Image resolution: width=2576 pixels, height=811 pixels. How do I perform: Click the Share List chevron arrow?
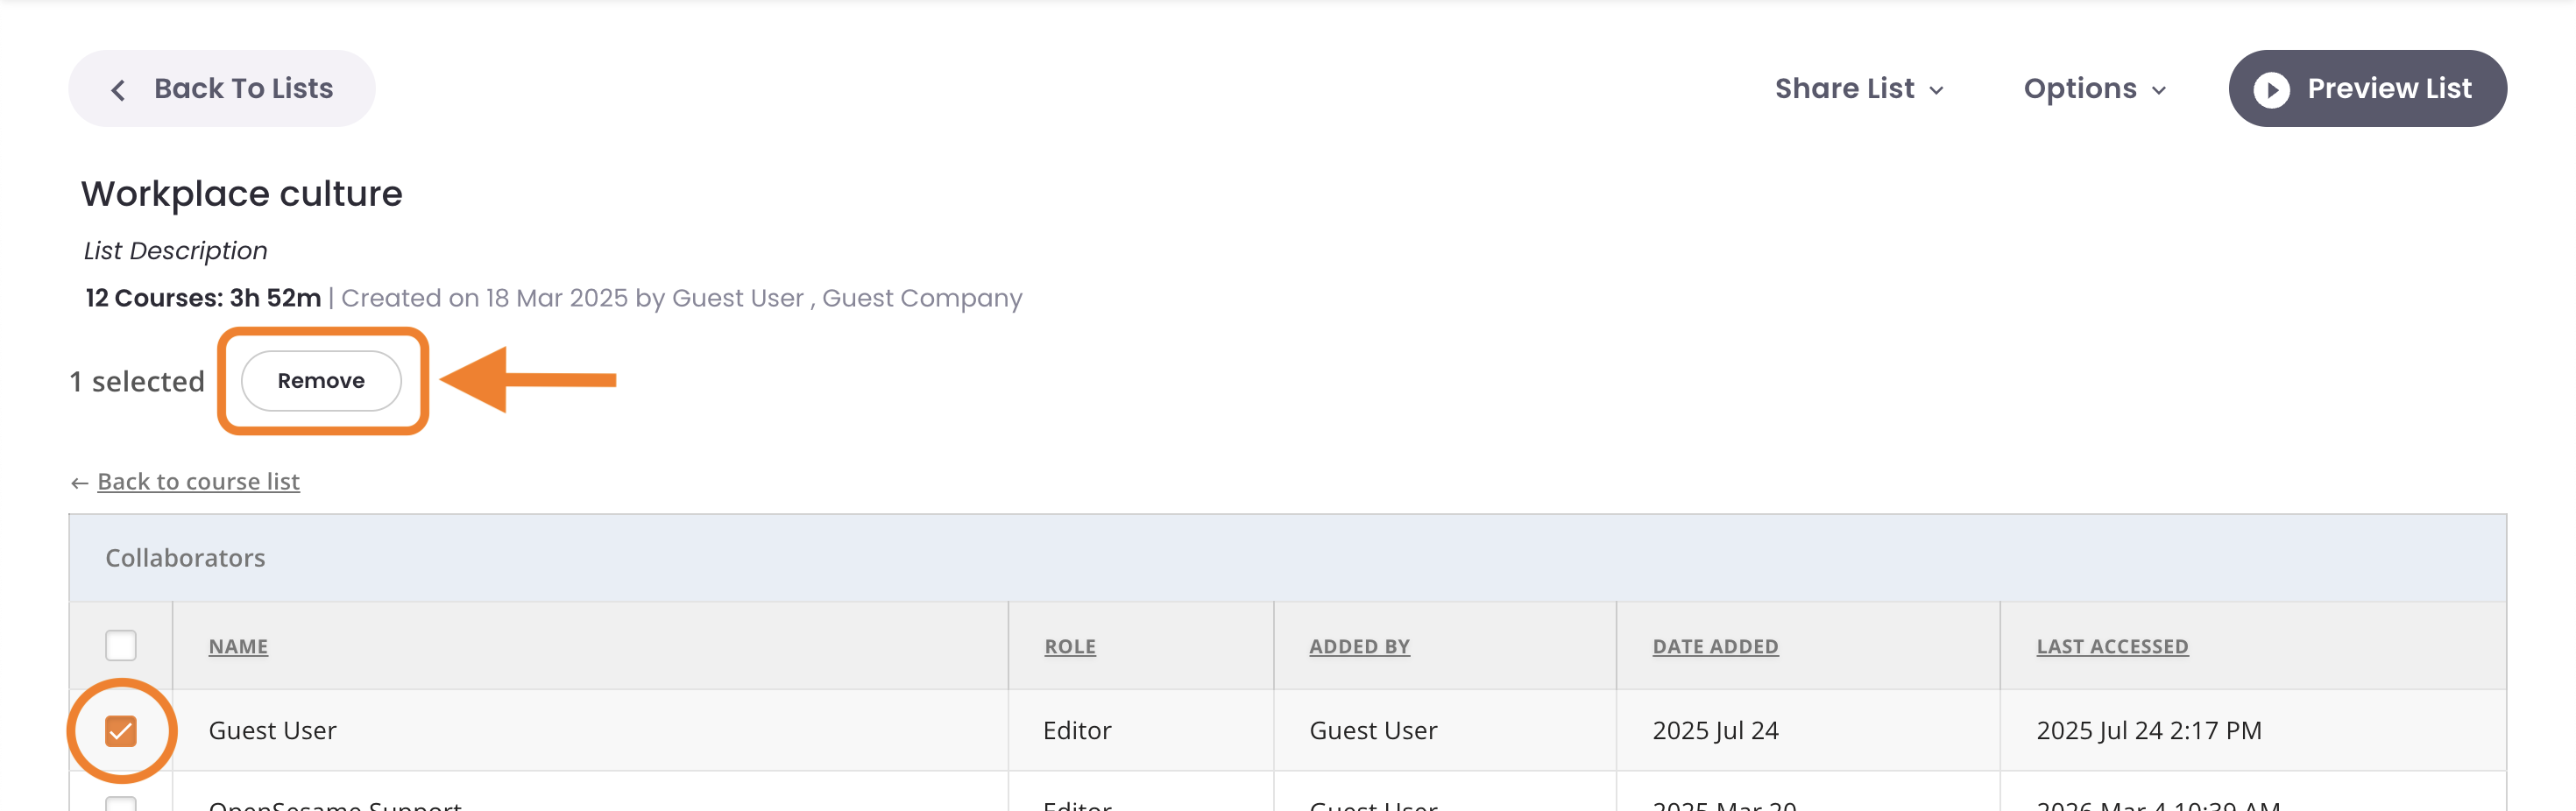click(1937, 91)
